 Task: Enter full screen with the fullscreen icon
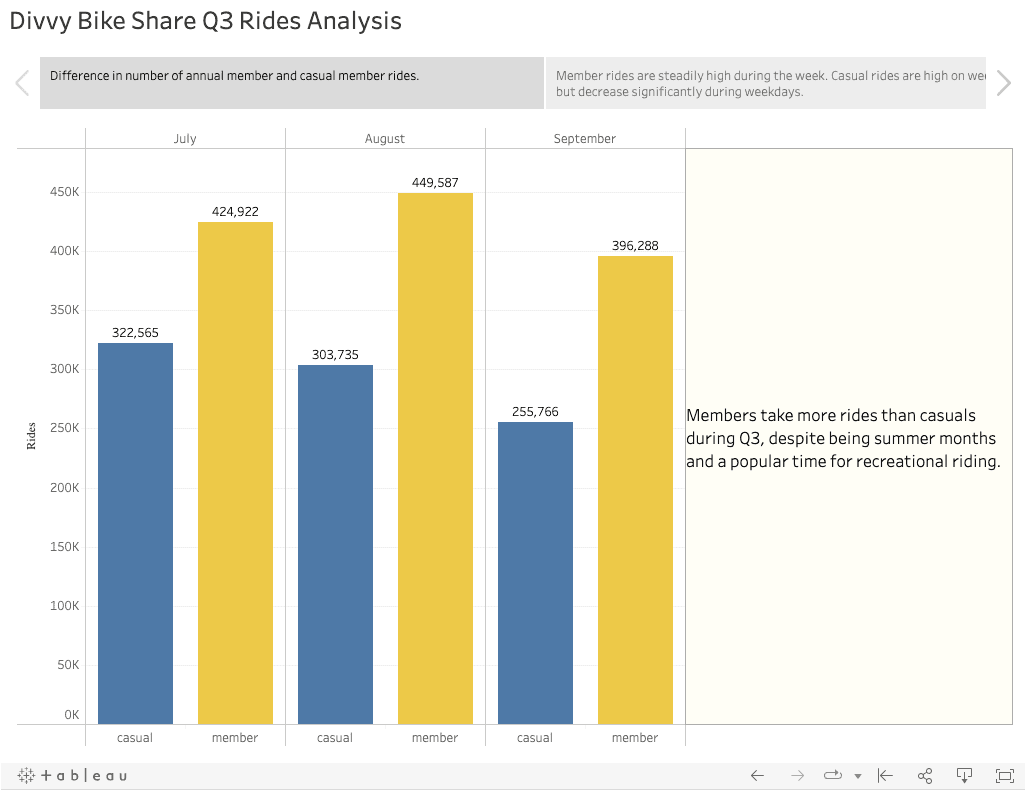[1005, 776]
